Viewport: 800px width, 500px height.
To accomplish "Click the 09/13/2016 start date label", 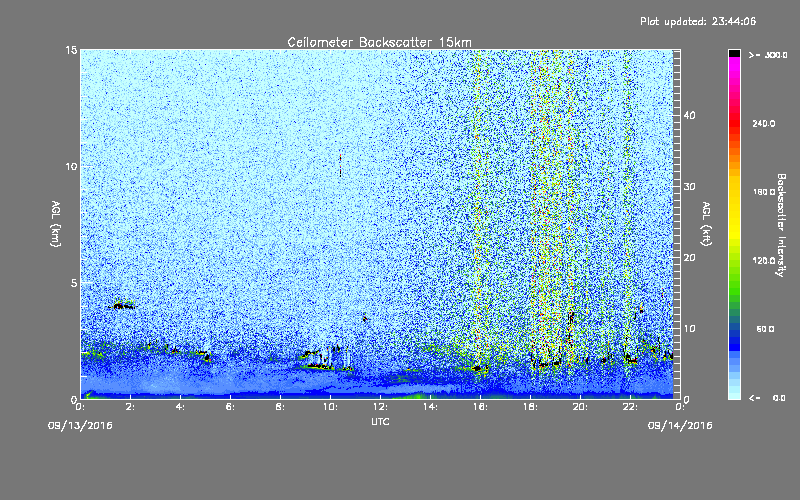I will point(80,426).
